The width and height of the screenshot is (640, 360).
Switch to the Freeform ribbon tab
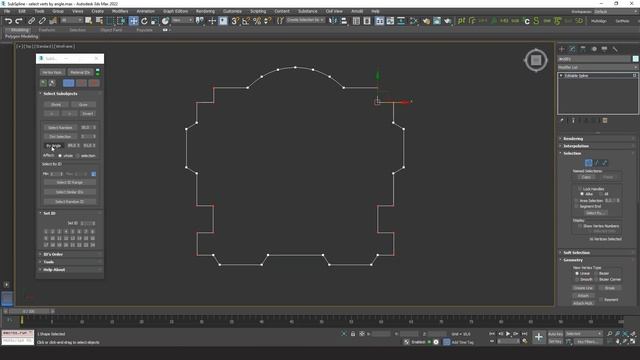pyautogui.click(x=47, y=30)
